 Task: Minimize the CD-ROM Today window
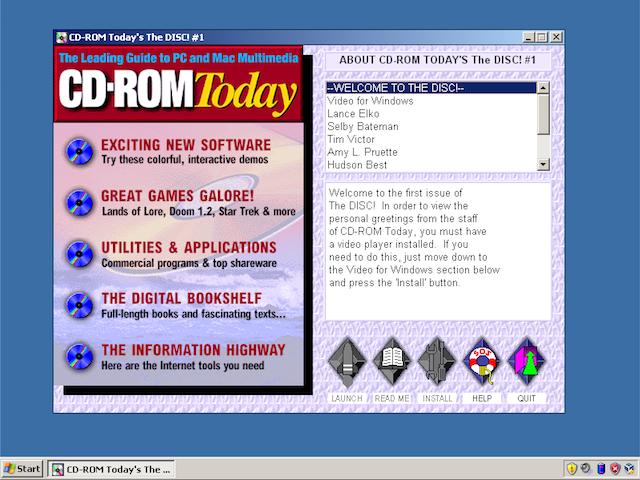[529, 38]
